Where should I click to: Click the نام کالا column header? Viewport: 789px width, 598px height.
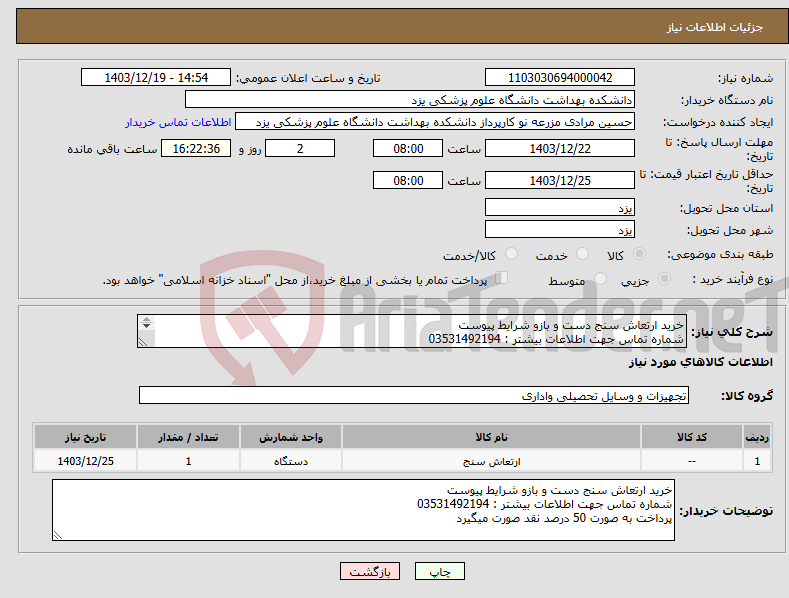click(492, 437)
